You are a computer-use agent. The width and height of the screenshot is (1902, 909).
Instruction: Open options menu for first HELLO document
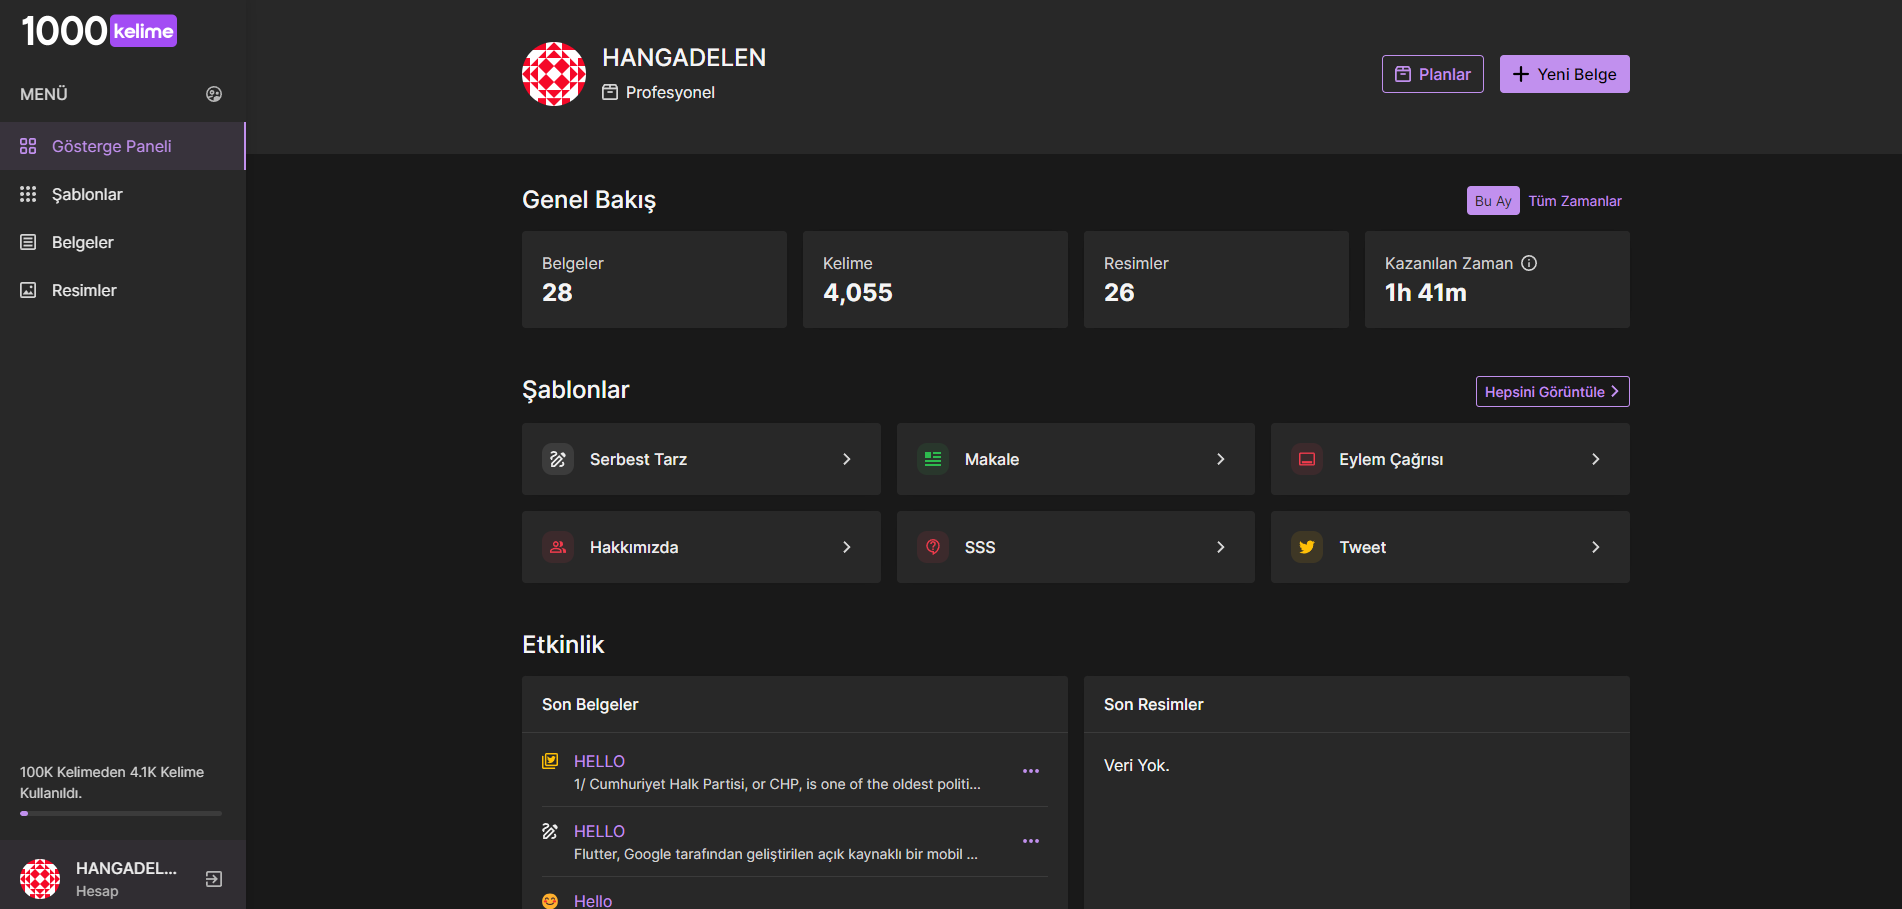(1030, 771)
